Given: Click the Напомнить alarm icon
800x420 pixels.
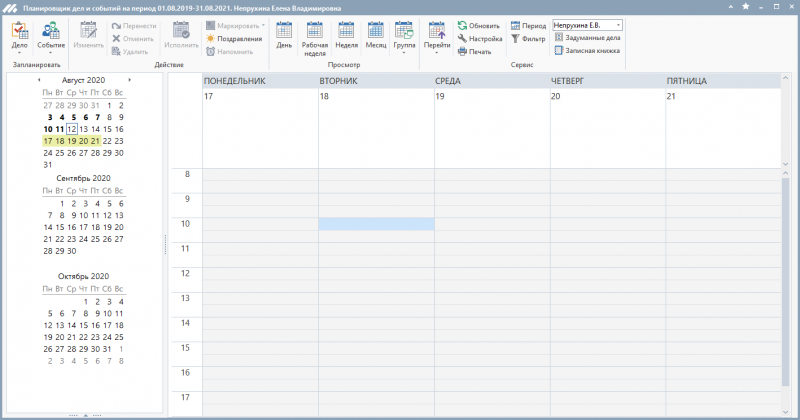Looking at the screenshot, I should [x=210, y=52].
